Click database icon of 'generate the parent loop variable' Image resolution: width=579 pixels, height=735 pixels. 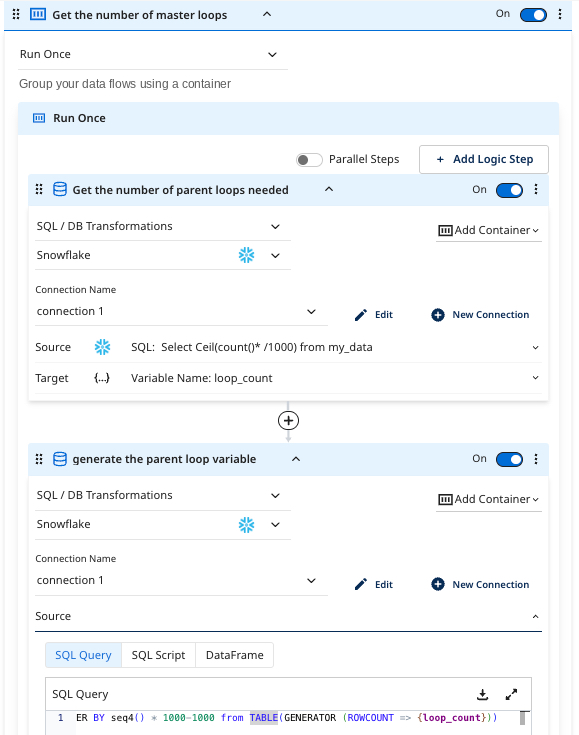tap(60, 459)
